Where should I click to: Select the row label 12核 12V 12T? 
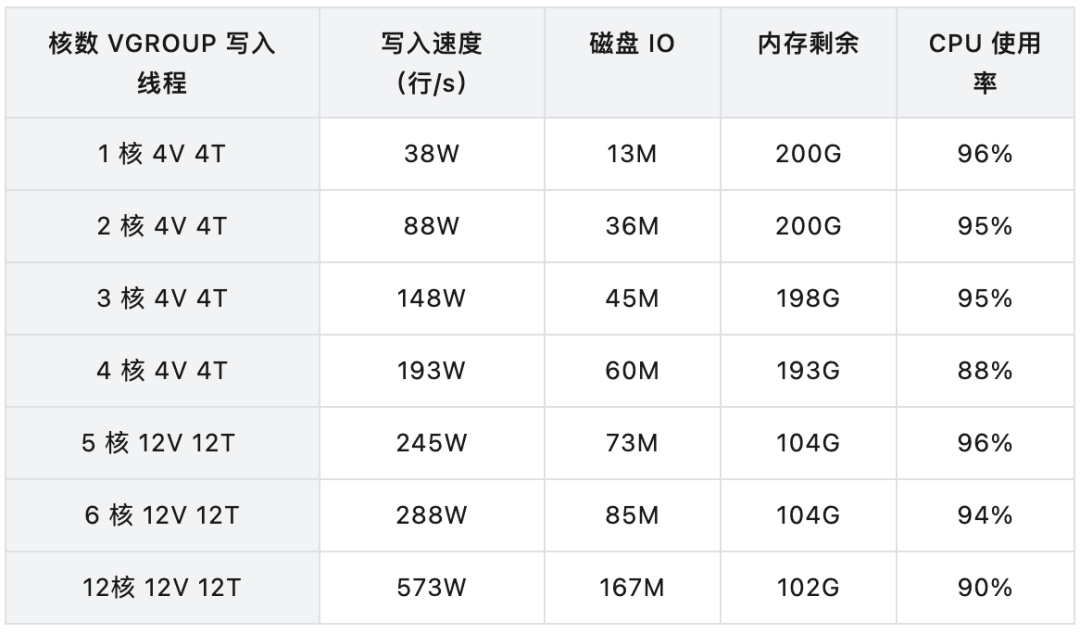click(162, 587)
